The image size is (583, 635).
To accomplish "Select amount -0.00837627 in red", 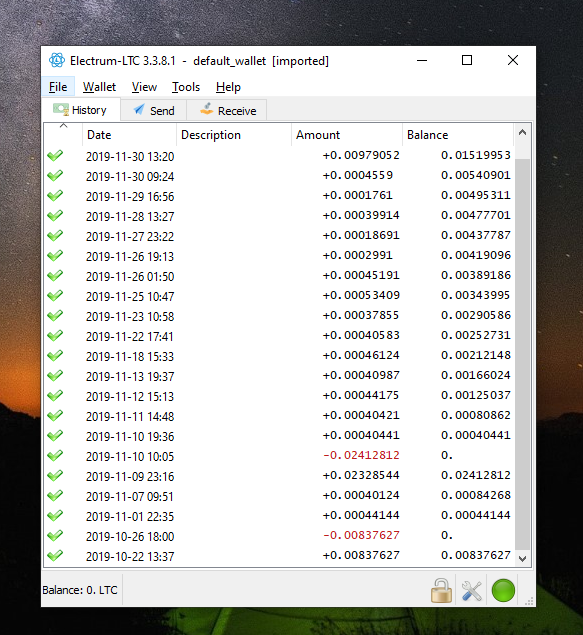I will point(362,535).
